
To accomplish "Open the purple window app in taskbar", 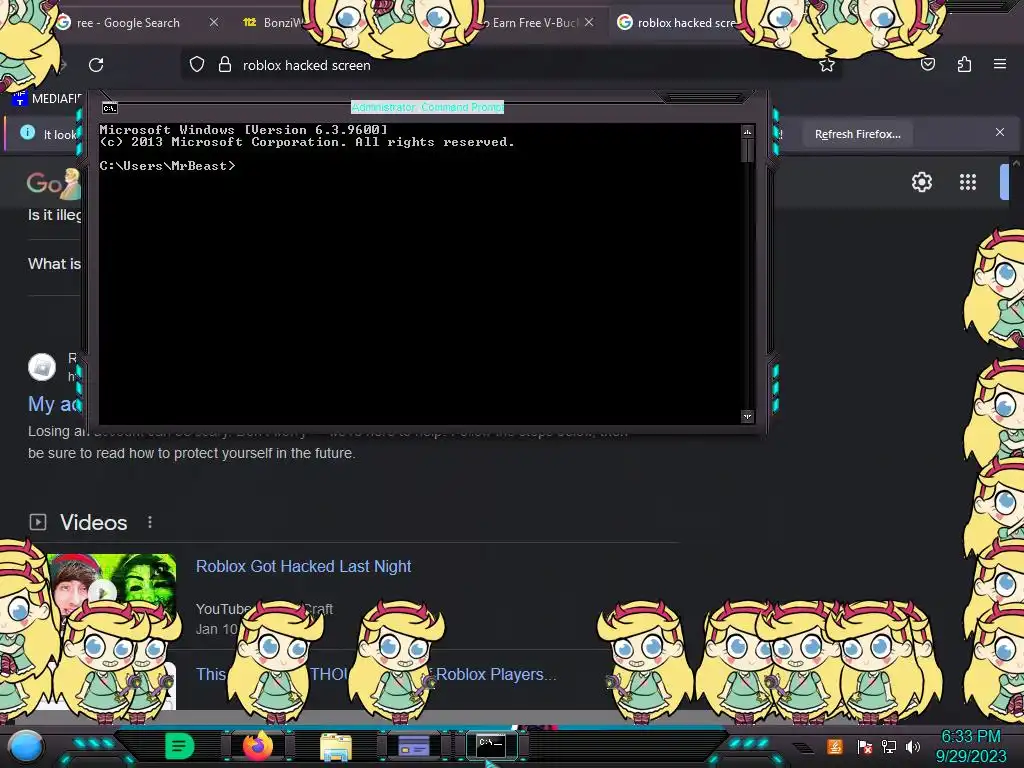I will click(x=413, y=746).
